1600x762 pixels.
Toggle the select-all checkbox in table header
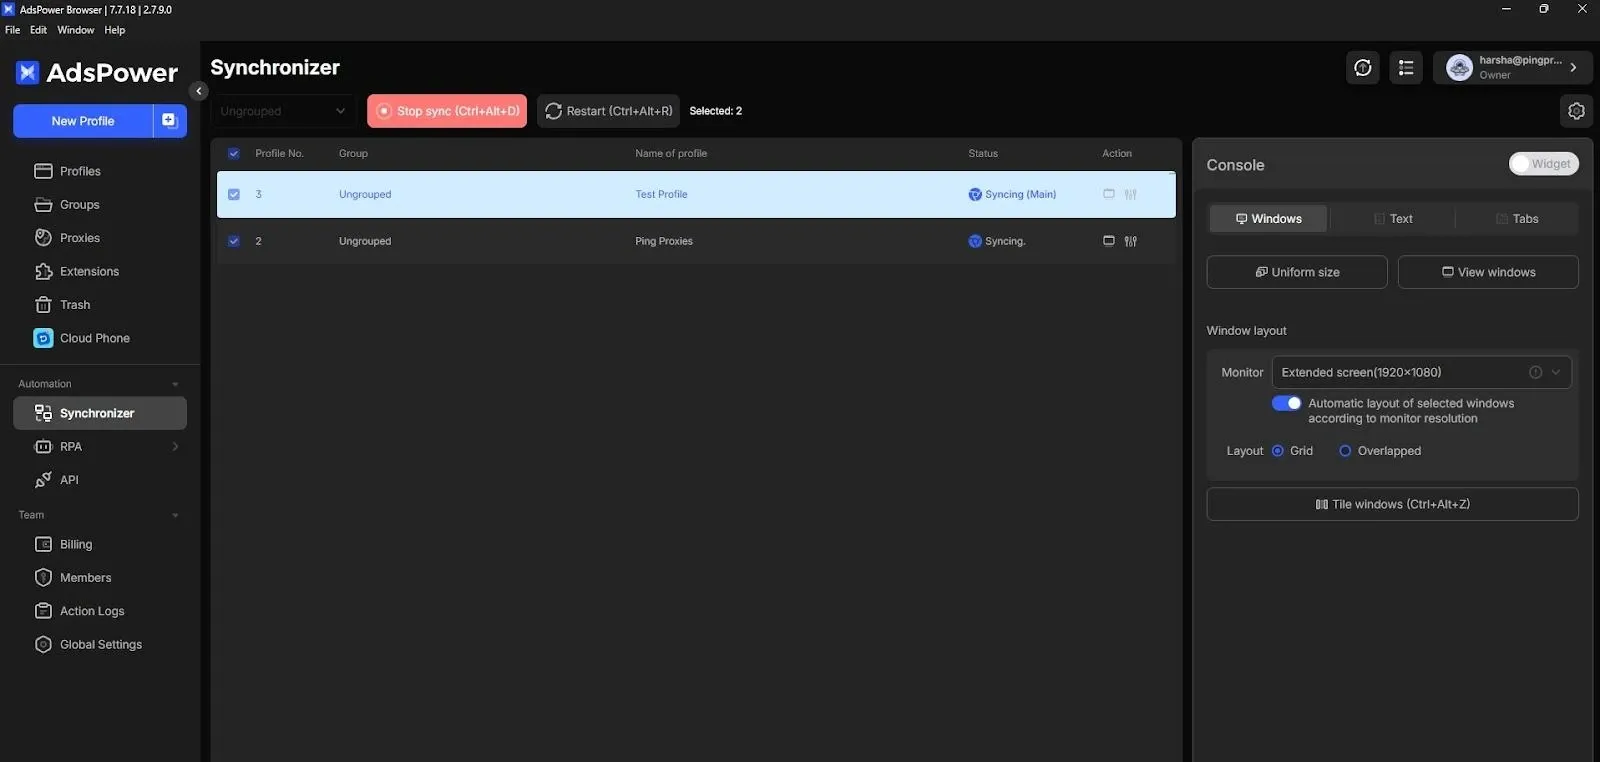click(x=234, y=154)
